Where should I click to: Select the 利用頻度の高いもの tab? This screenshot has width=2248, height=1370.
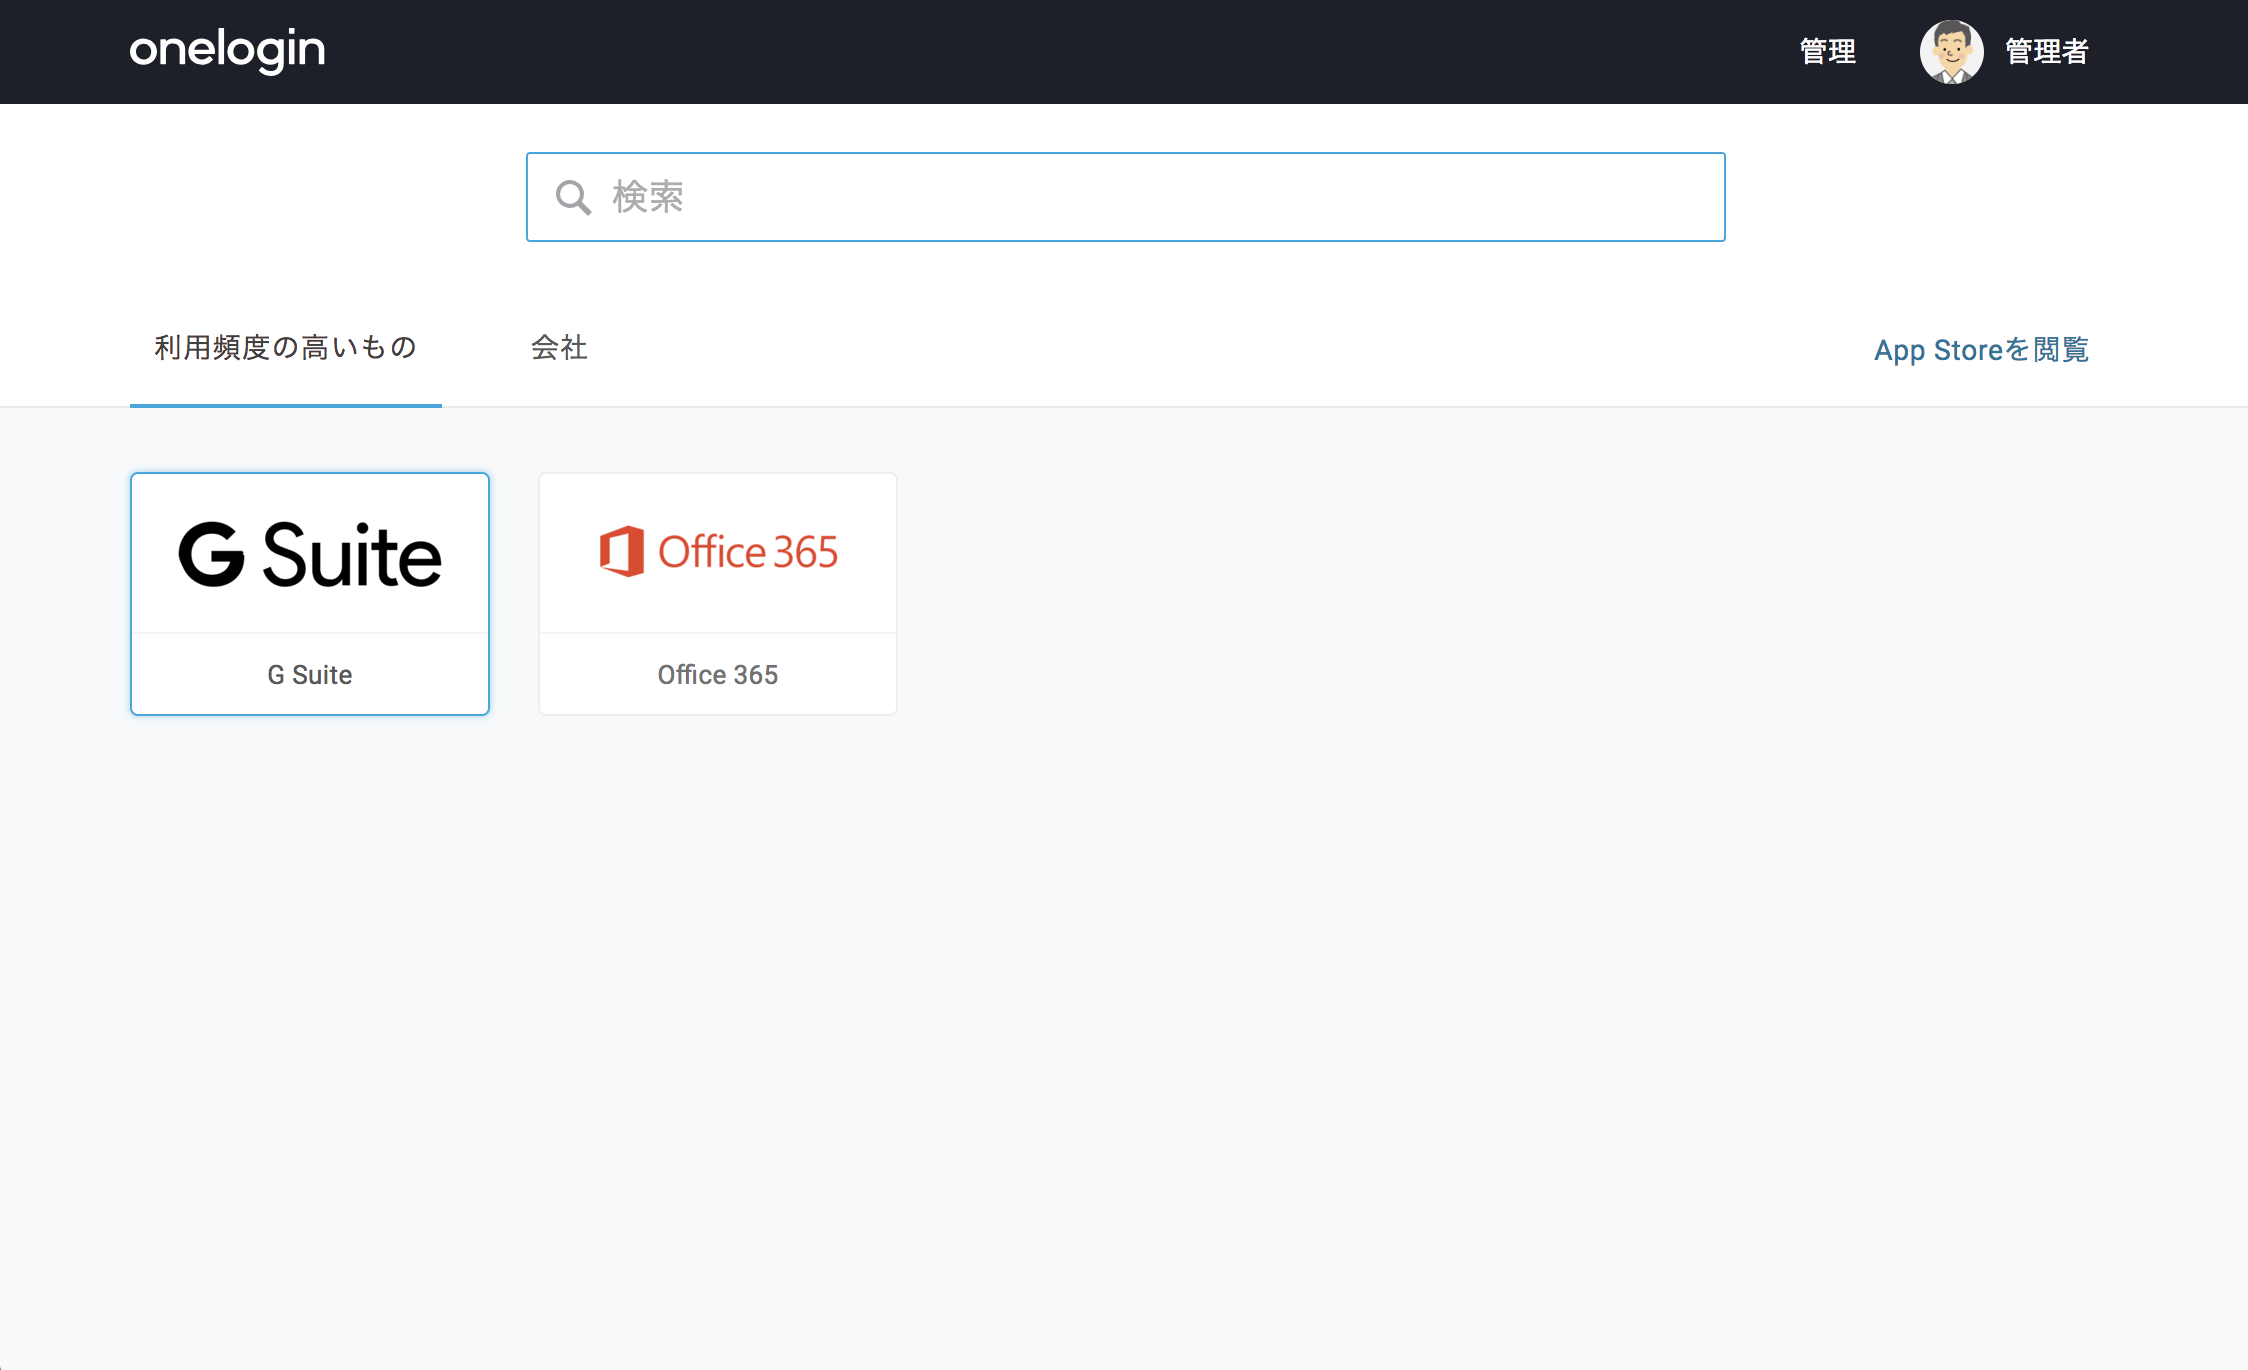[x=286, y=348]
